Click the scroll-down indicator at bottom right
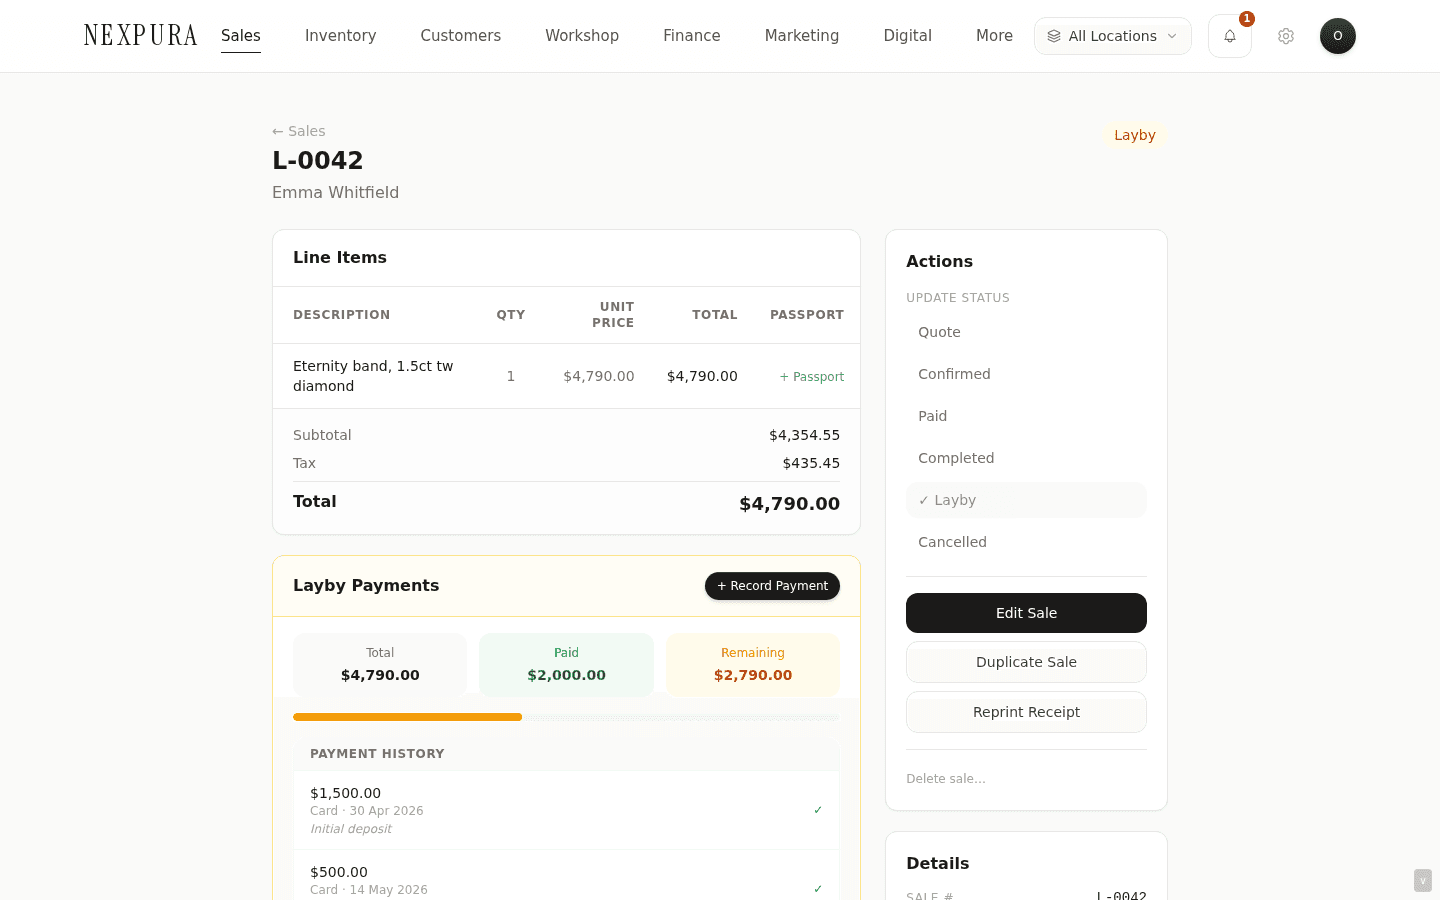 (1422, 881)
